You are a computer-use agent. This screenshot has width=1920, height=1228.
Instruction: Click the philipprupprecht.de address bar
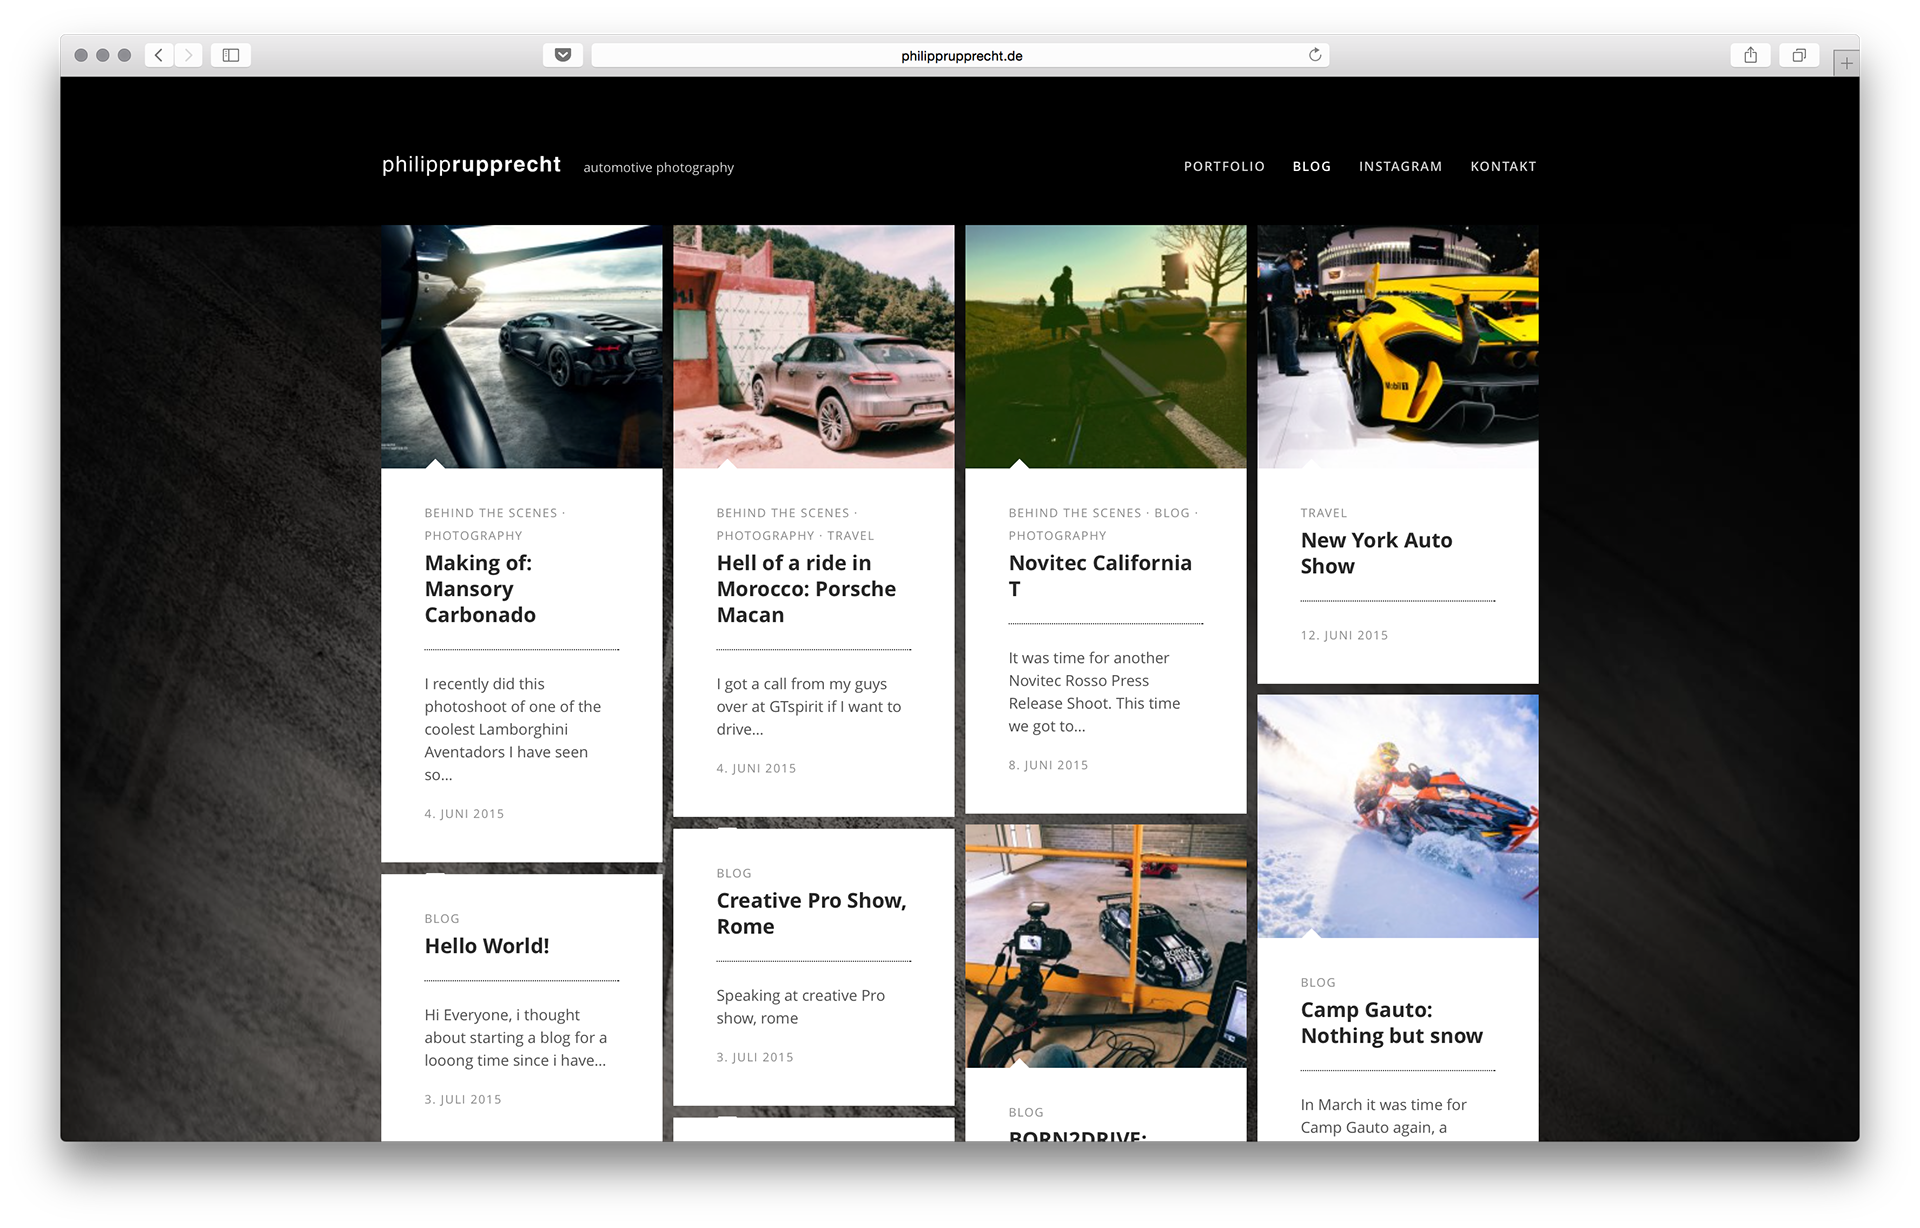960,56
